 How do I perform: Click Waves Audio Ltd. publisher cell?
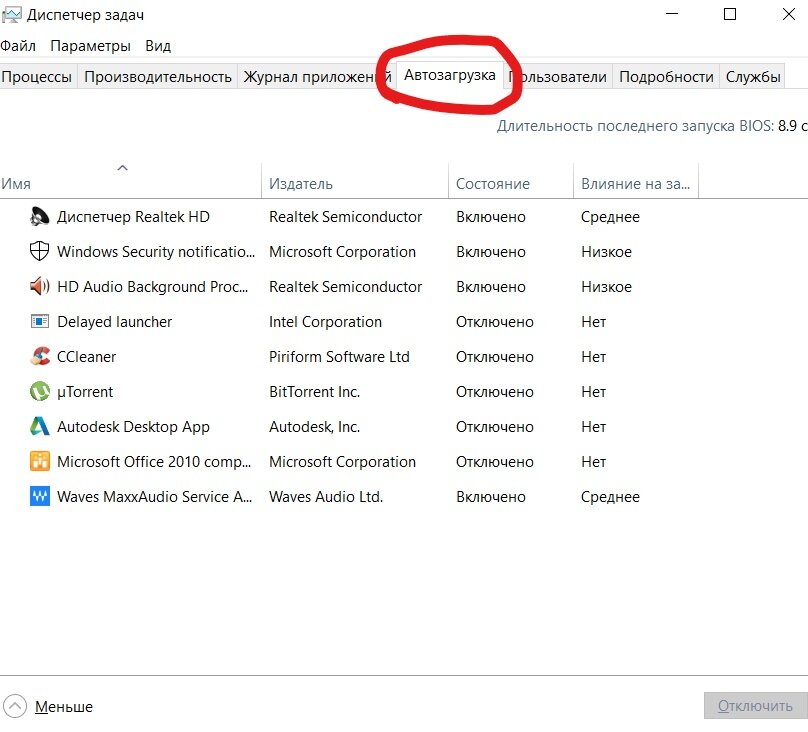click(x=326, y=497)
